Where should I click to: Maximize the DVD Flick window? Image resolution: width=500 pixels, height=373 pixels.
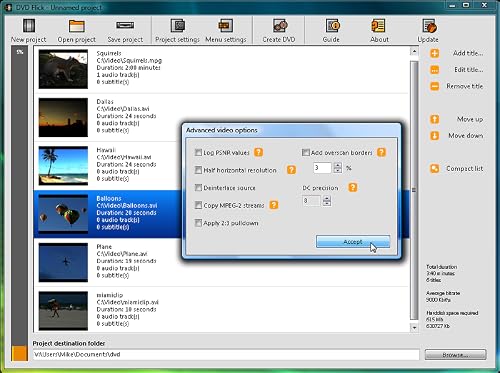pyautogui.click(x=466, y=5)
